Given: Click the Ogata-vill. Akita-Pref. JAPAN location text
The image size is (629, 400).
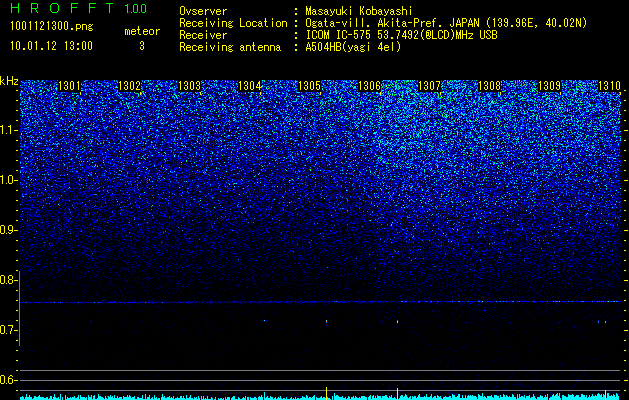Looking at the screenshot, I should pos(446,23).
